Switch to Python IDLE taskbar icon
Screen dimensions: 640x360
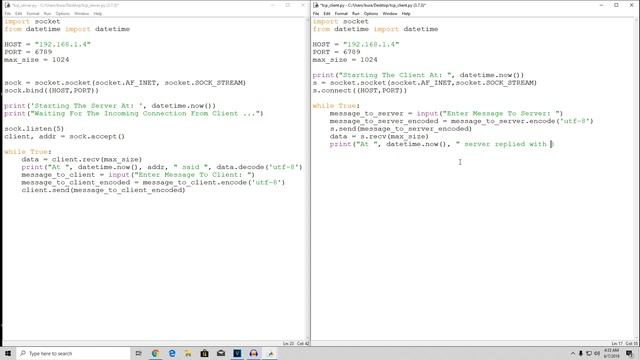[x=270, y=353]
